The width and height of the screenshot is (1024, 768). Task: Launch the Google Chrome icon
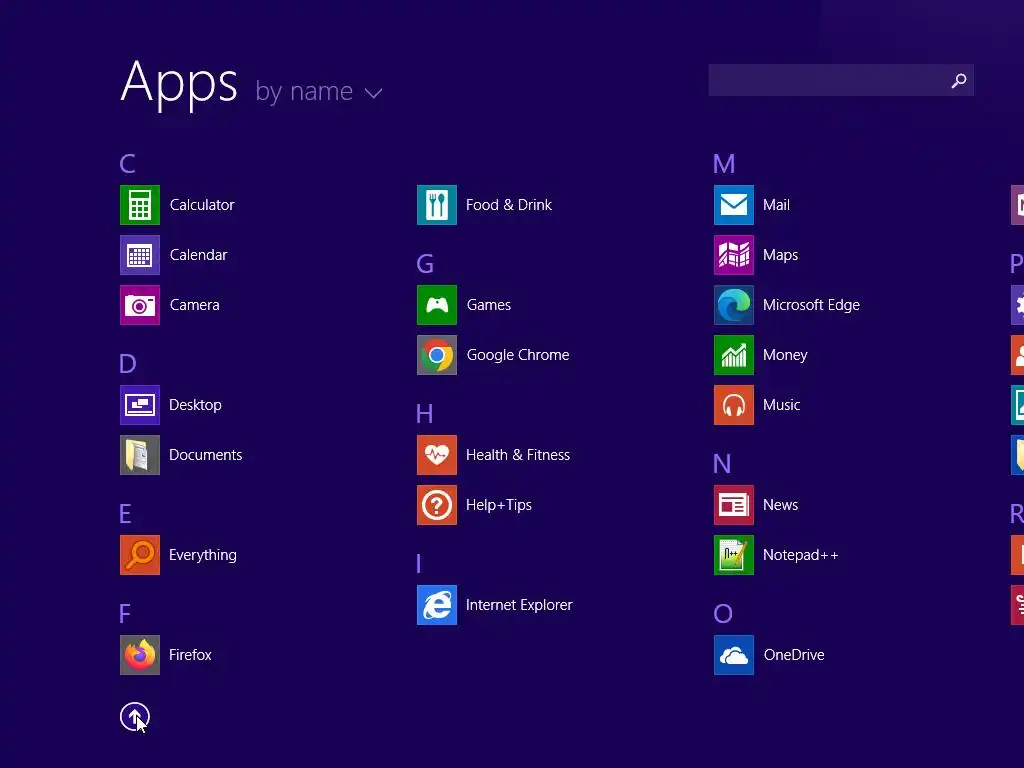pos(437,355)
